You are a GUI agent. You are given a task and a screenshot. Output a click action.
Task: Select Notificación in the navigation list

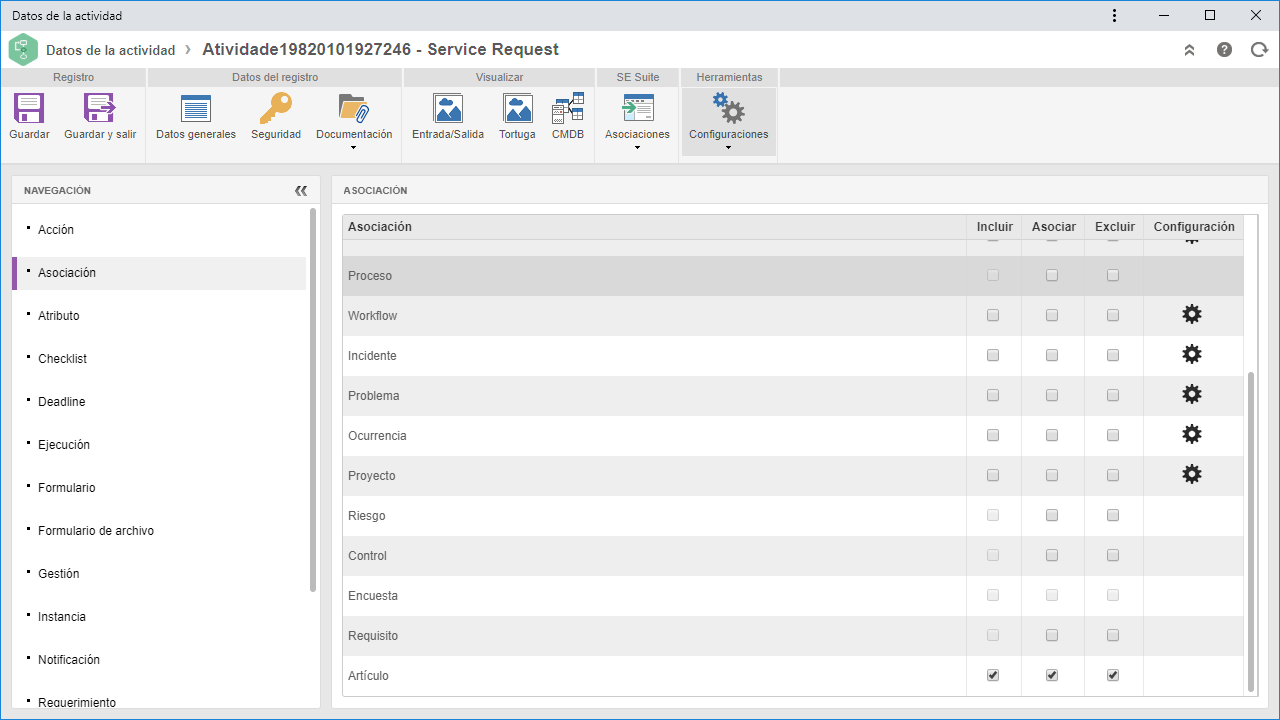pyautogui.click(x=159, y=660)
